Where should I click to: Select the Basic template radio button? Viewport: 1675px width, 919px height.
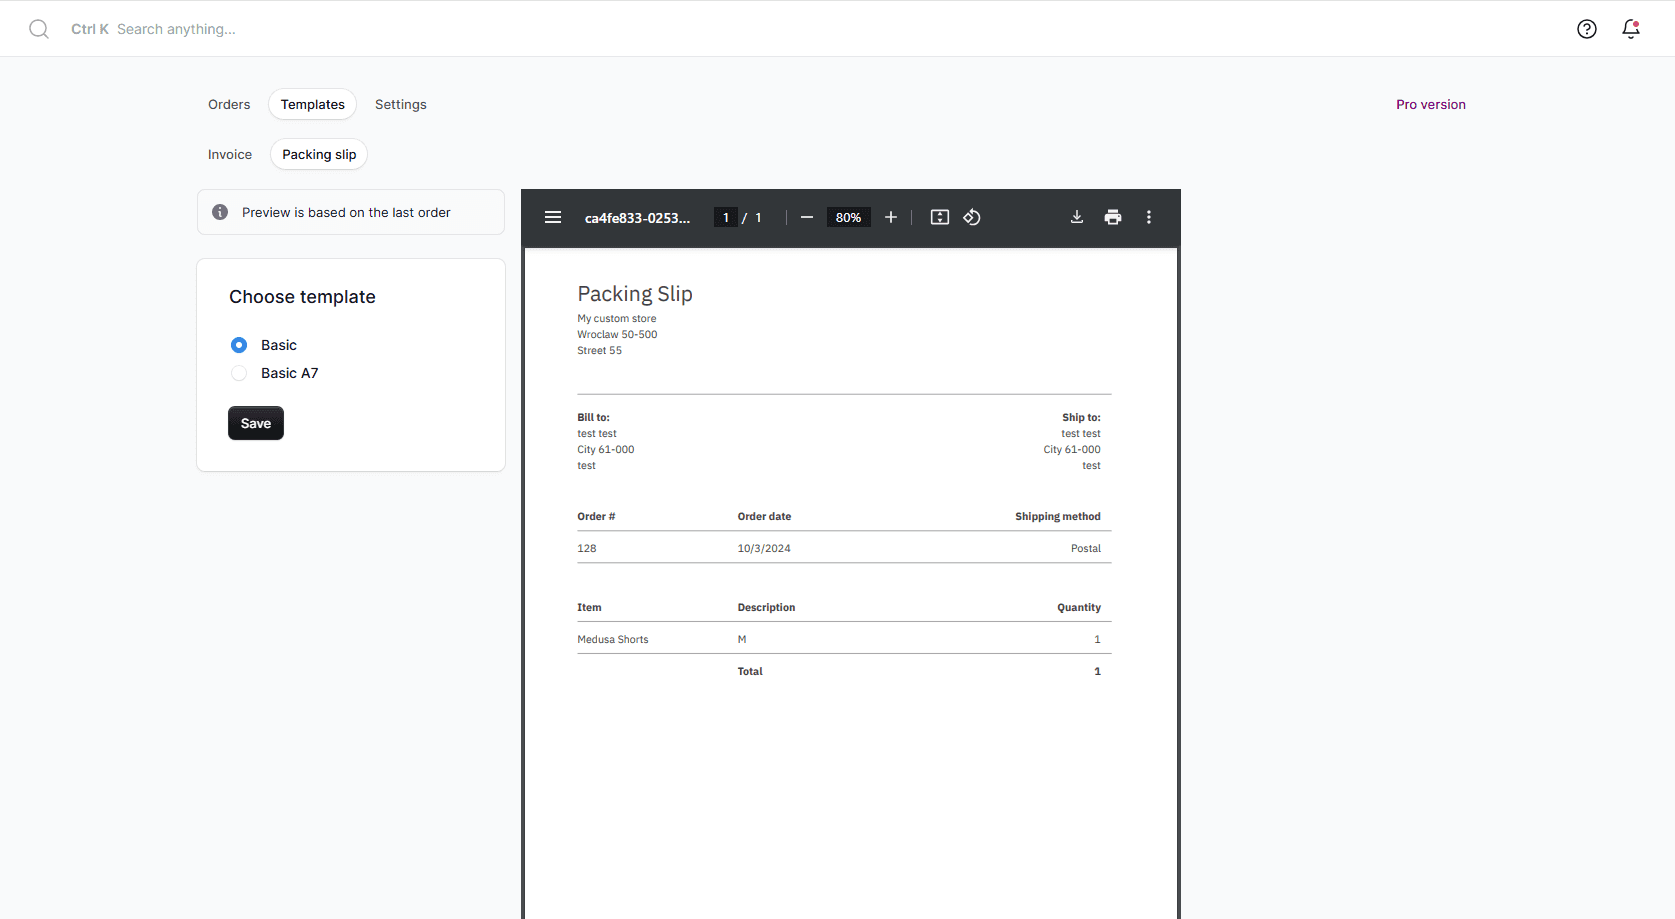click(x=239, y=345)
